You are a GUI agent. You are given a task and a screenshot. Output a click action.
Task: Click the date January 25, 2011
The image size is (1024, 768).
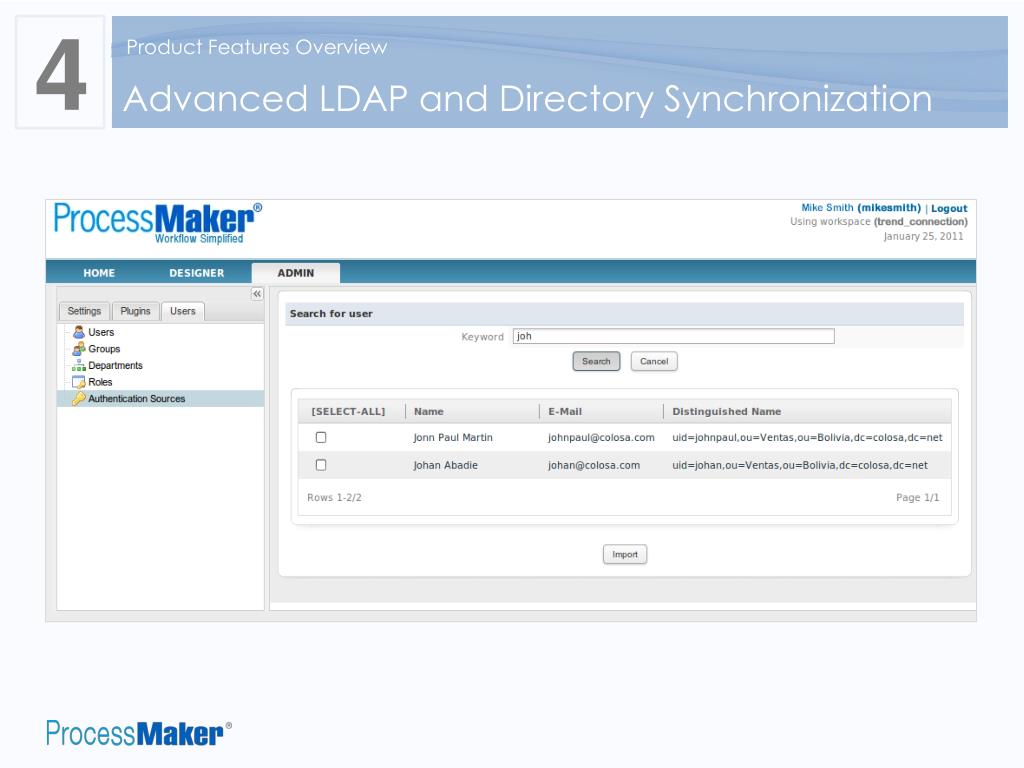coord(923,236)
